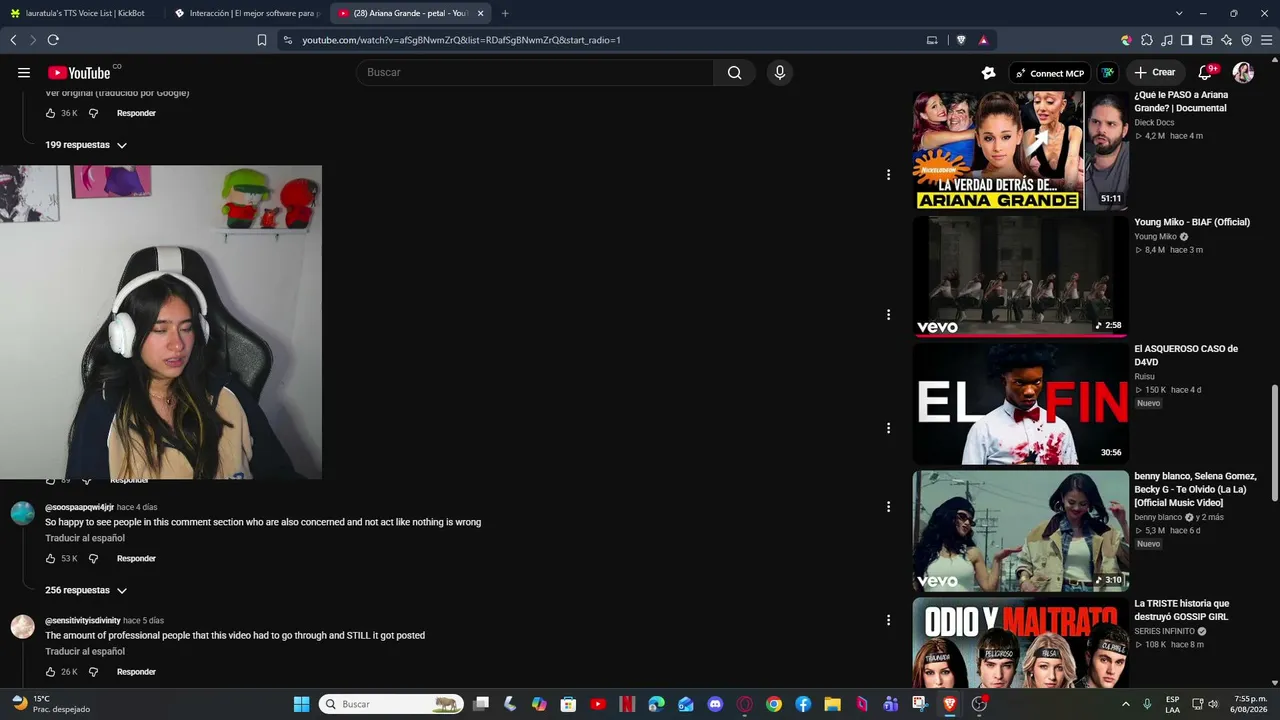Toggle the browser sidebar panel
The width and height of the screenshot is (1280, 720).
point(1187,40)
